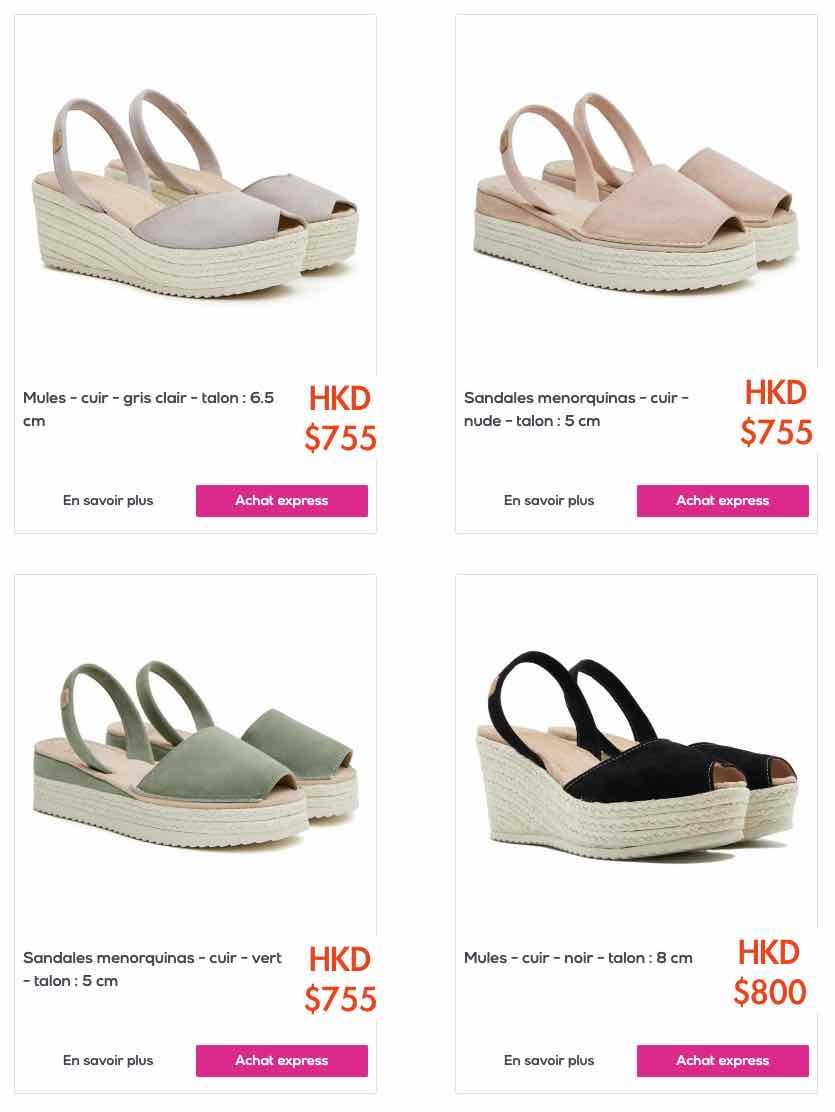835x1112 pixels.
Task: Click Achat express for green sandals
Action: pyautogui.click(x=282, y=1060)
